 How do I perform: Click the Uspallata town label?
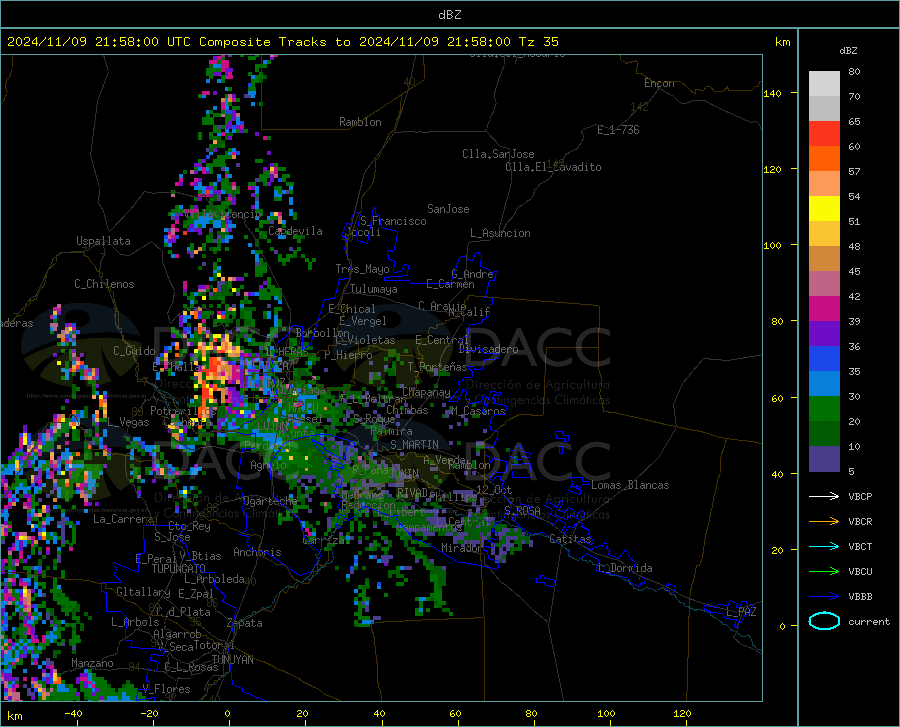(103, 241)
